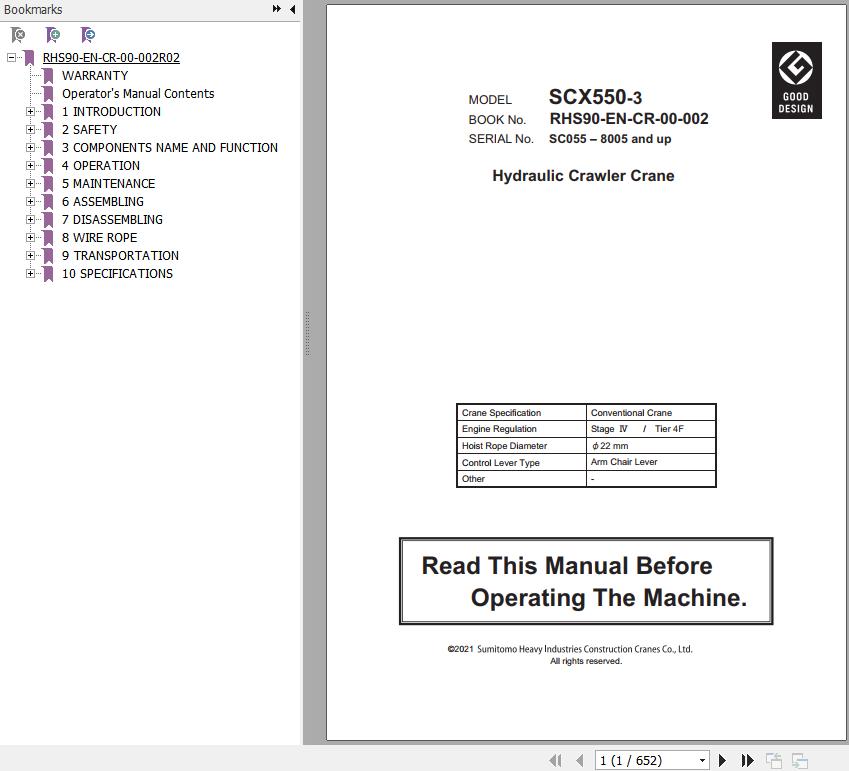Select the 7 DISASSEMBLING bookmark label
This screenshot has height=771, width=849.
112,219
